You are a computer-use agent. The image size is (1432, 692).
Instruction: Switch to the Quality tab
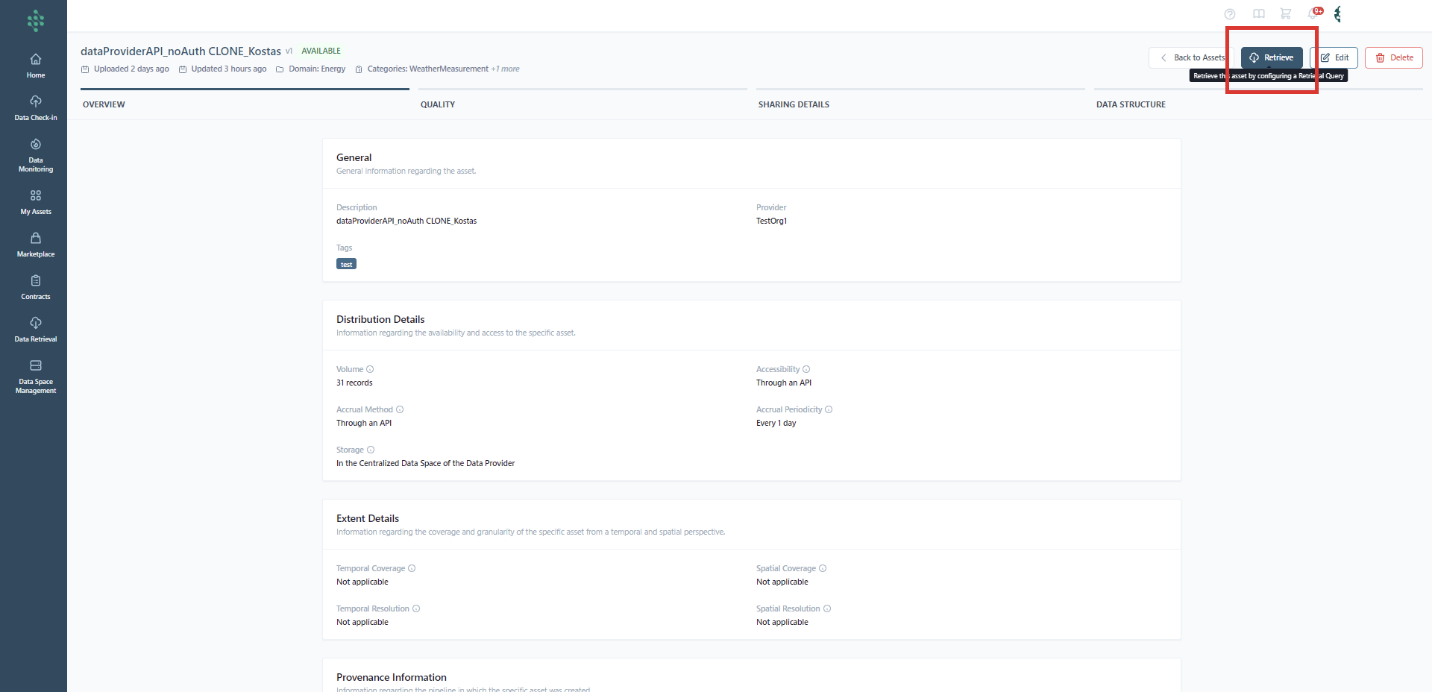(x=437, y=104)
